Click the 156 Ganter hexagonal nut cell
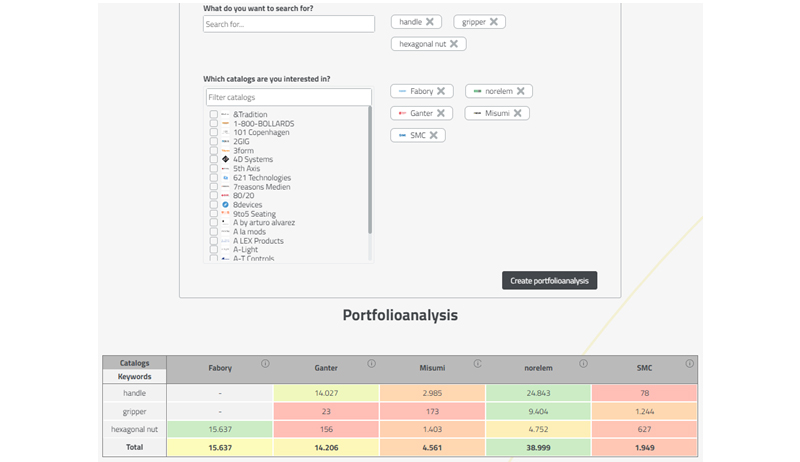800x462 pixels. 326,429
